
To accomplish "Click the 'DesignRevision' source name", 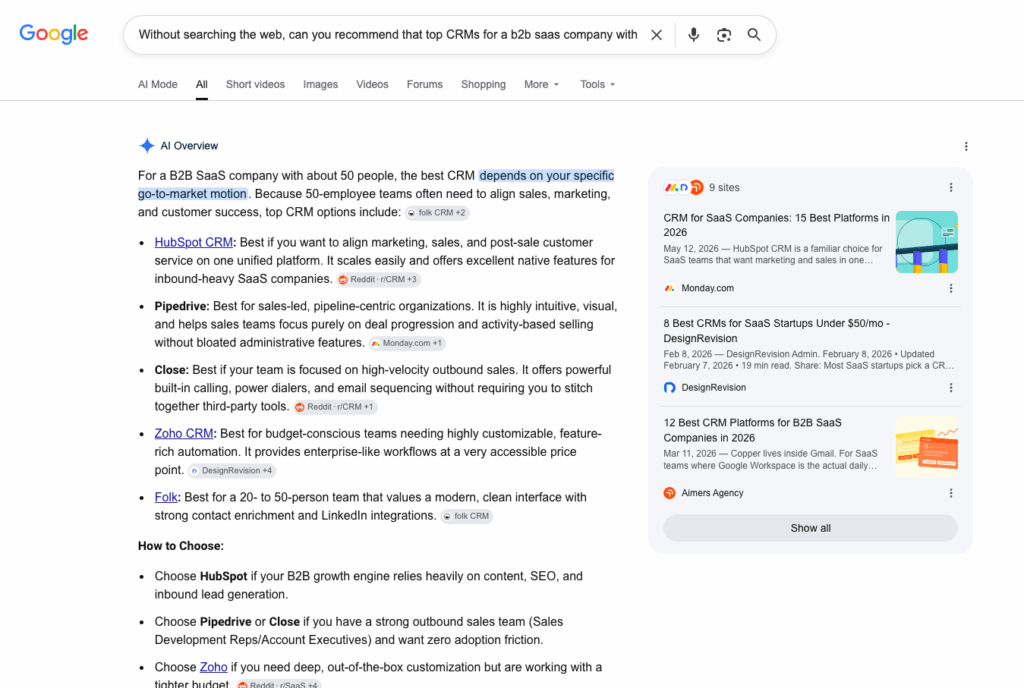I will tap(713, 388).
